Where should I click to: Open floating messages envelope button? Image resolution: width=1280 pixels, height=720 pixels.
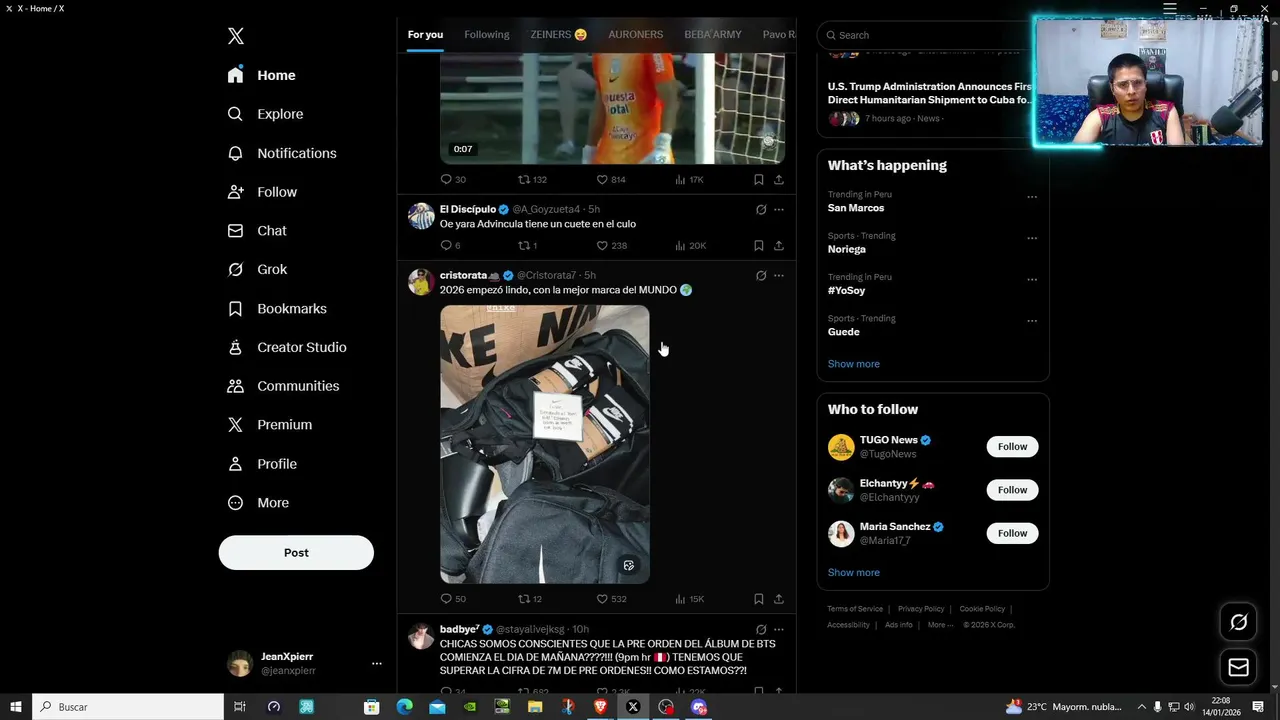(x=1238, y=667)
